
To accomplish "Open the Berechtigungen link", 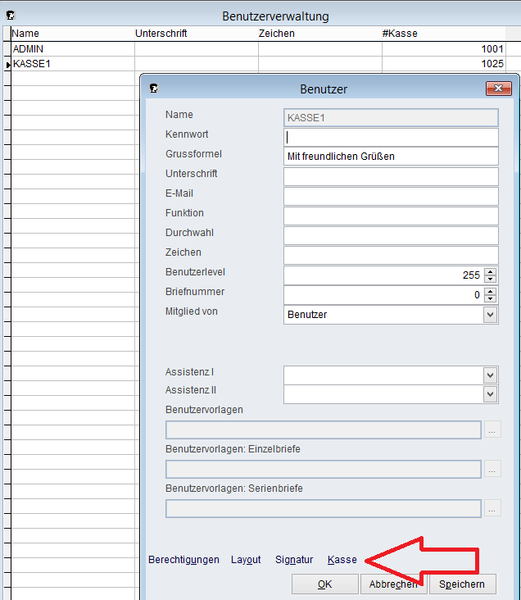I will coord(184,560).
